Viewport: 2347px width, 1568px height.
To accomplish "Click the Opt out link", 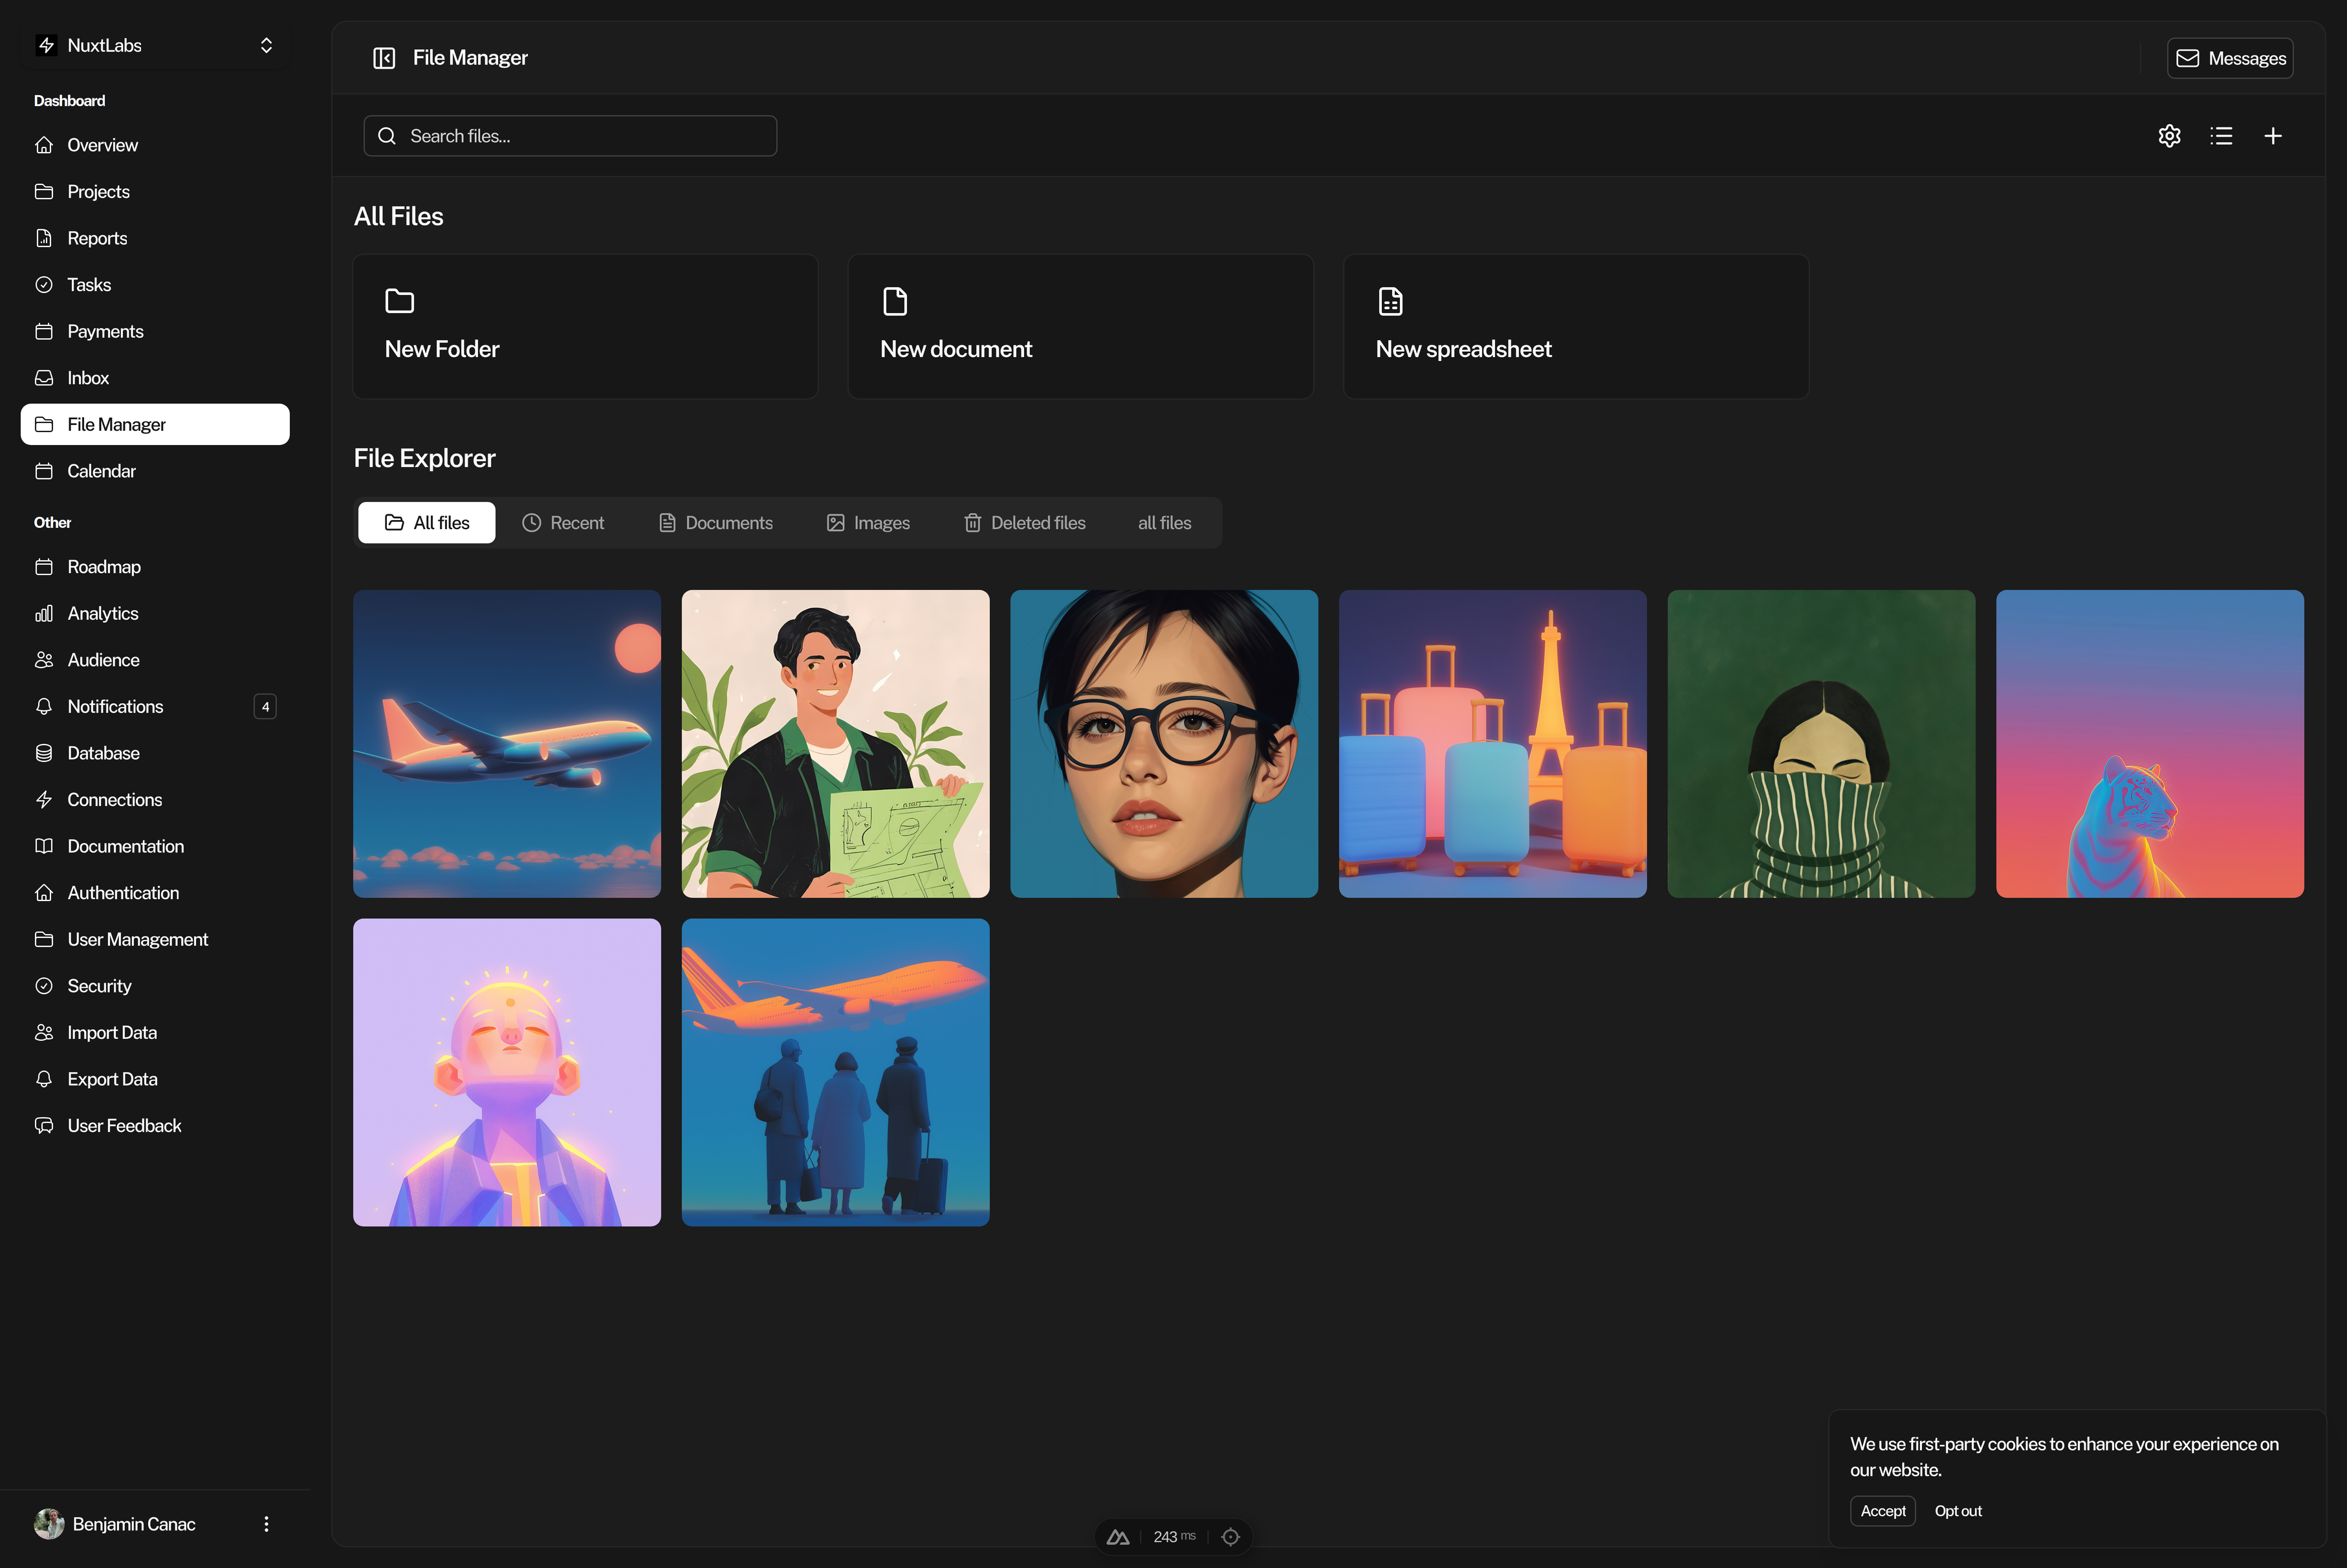I will pos(1957,1511).
